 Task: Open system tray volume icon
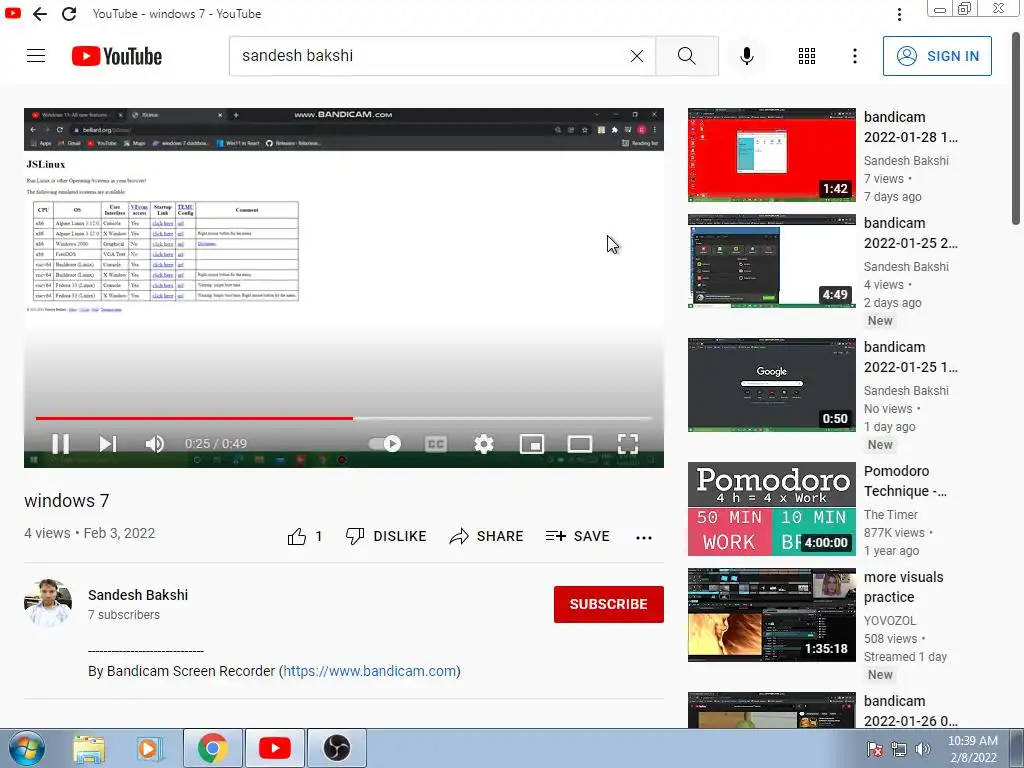(923, 749)
